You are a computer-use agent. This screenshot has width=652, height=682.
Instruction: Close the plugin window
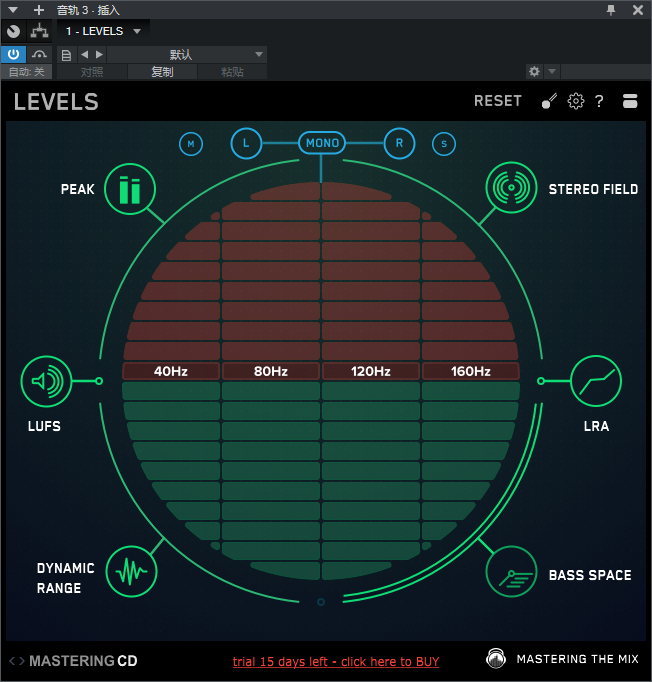coord(638,10)
